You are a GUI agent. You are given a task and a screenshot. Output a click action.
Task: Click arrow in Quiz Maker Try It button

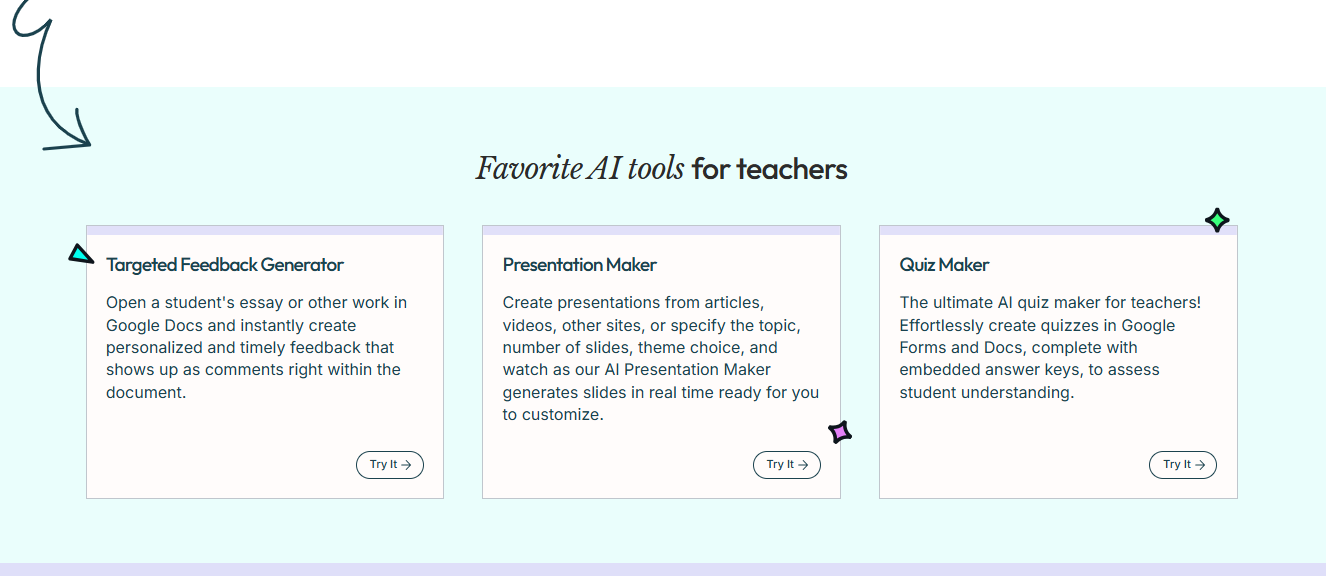(x=1199, y=465)
